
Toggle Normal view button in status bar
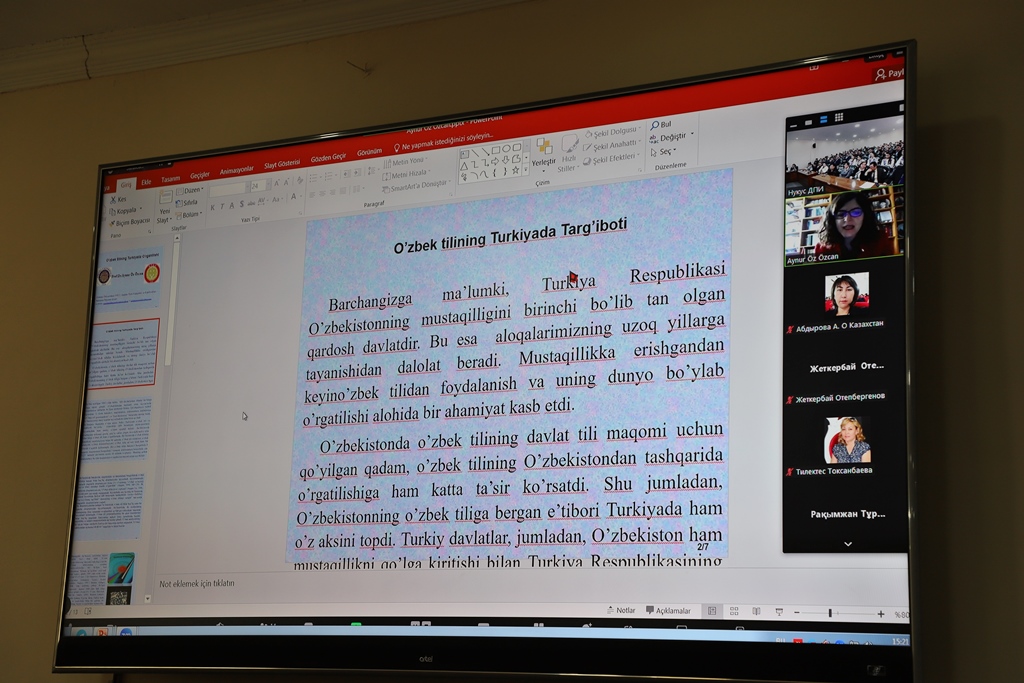click(711, 610)
